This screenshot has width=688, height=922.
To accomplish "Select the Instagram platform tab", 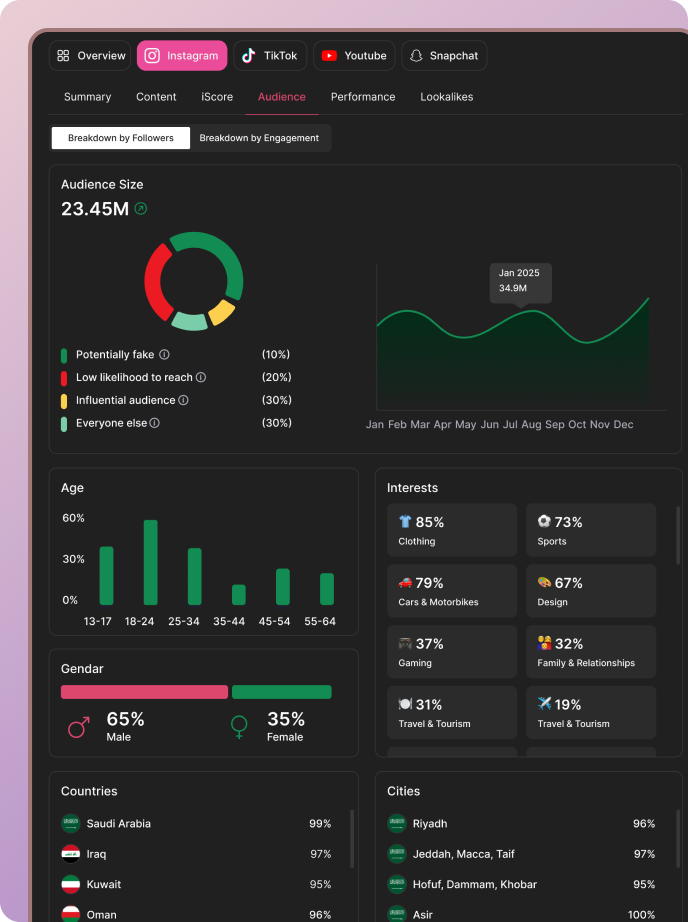I will 182,56.
